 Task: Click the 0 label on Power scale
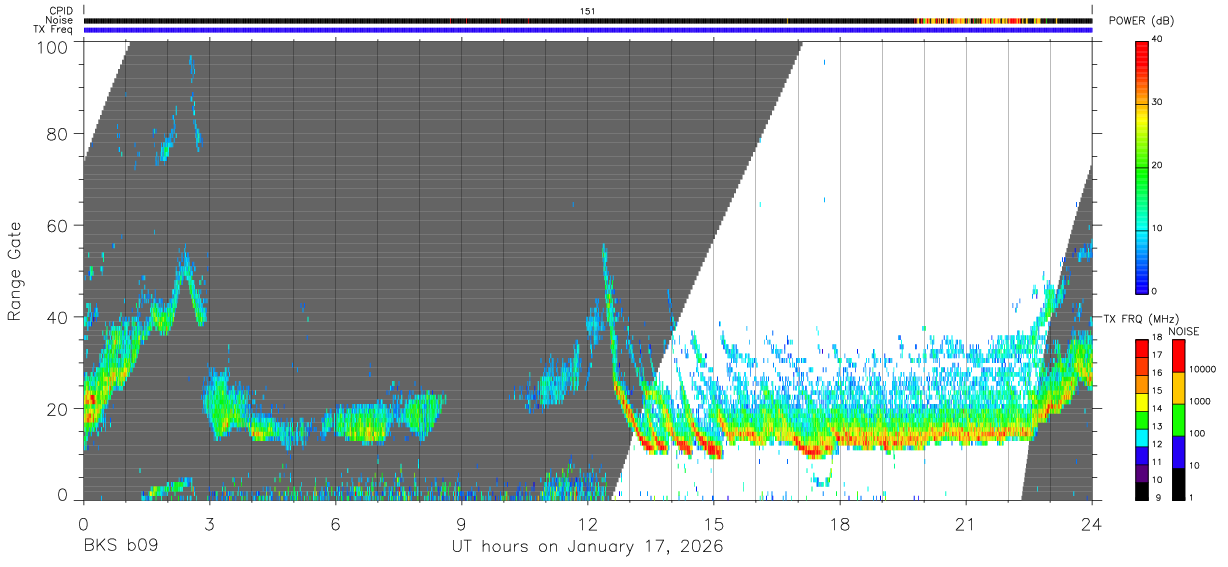pyautogui.click(x=1155, y=291)
